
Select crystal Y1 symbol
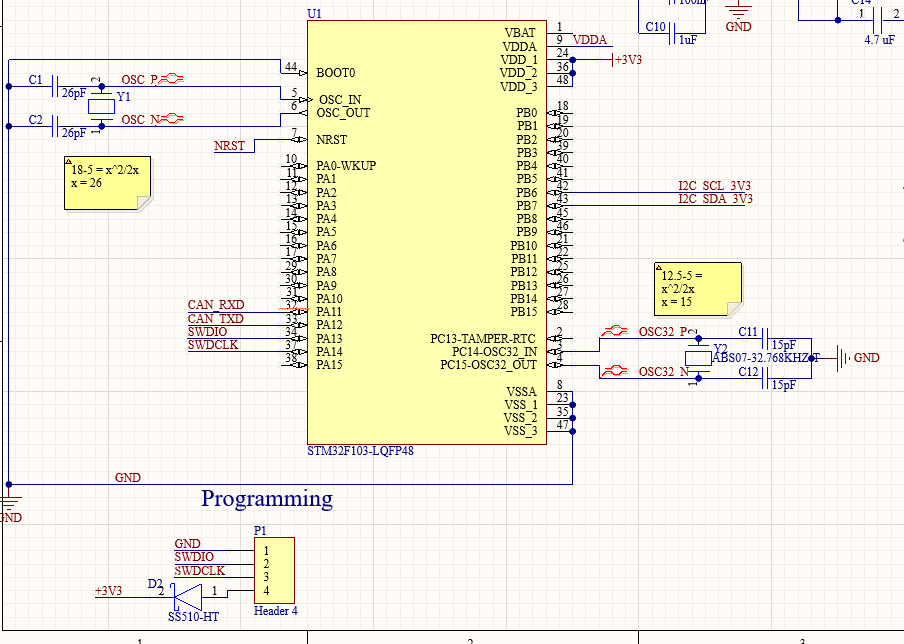click(101, 106)
